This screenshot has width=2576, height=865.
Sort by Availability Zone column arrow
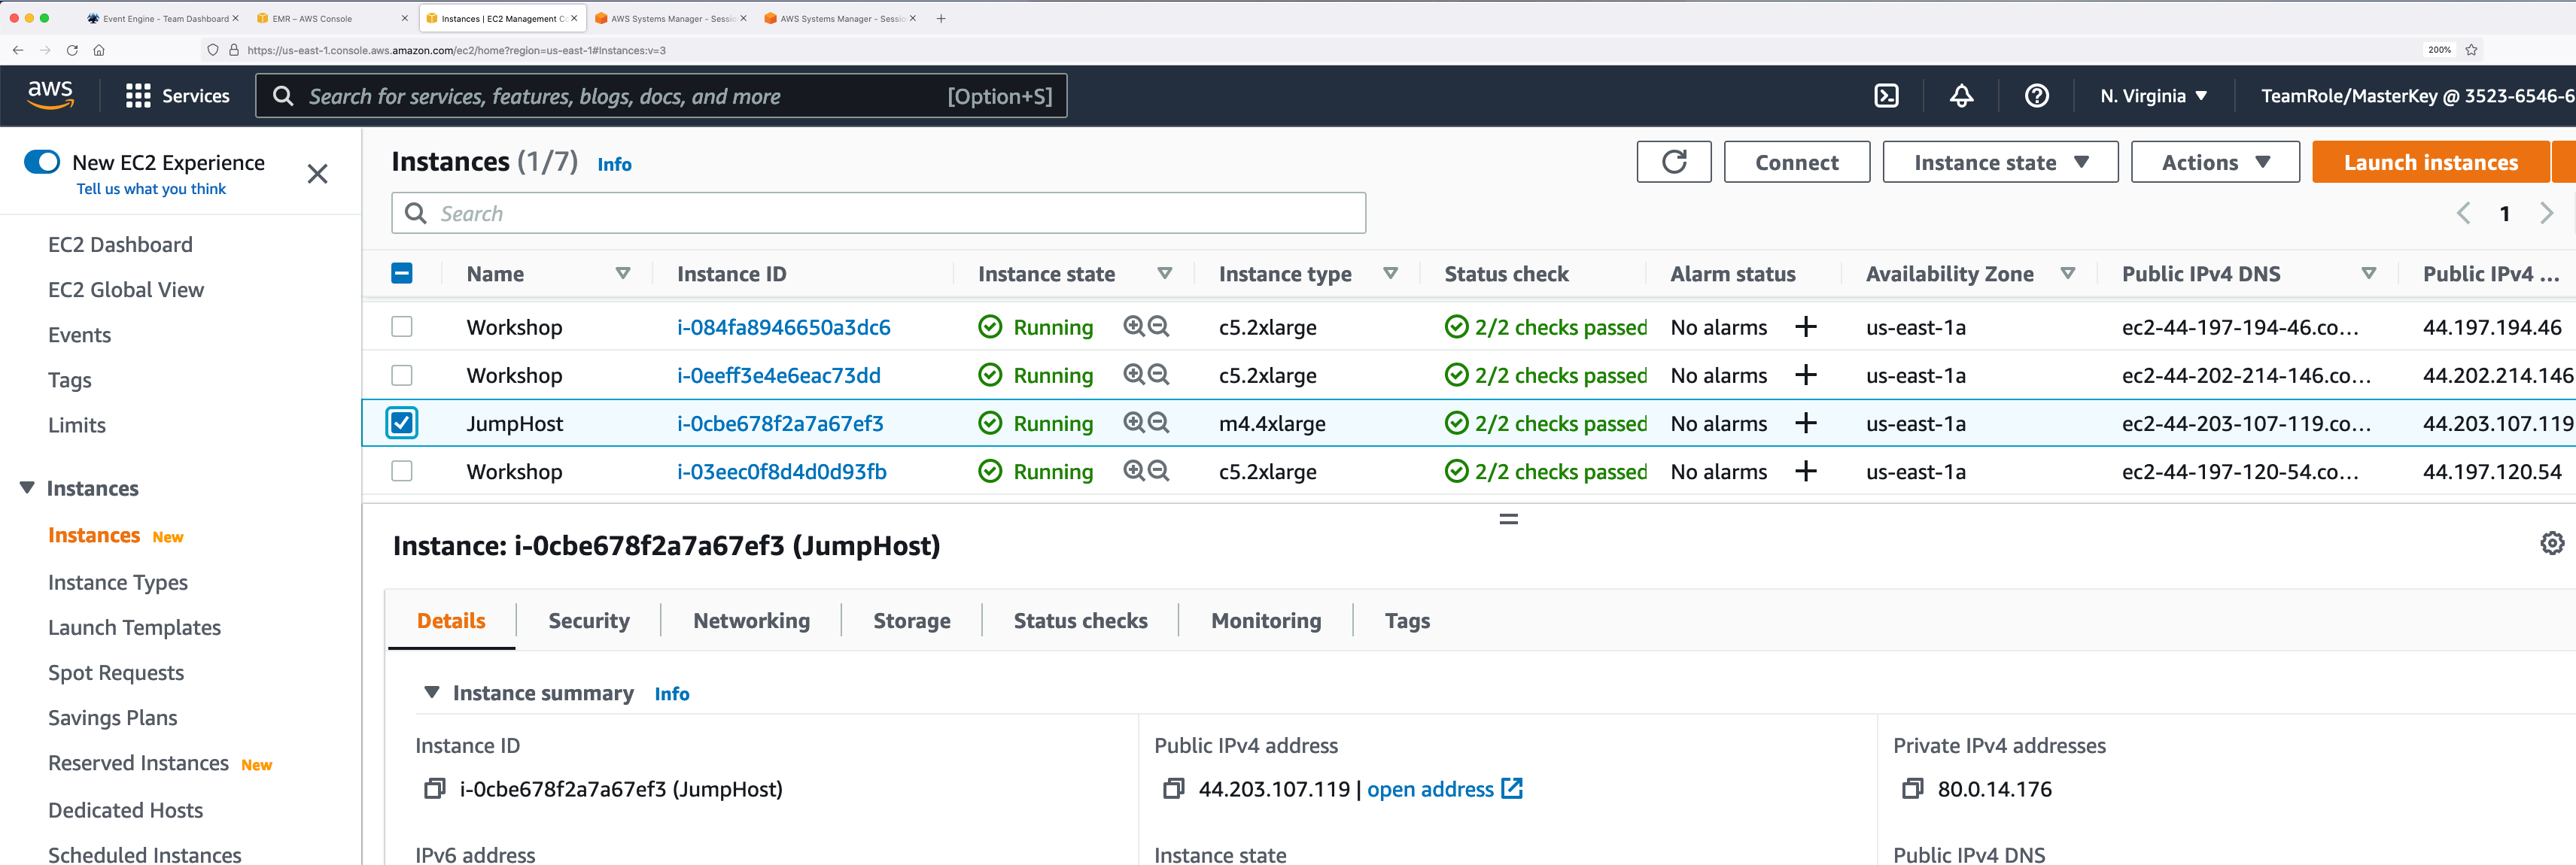pyautogui.click(x=2067, y=273)
